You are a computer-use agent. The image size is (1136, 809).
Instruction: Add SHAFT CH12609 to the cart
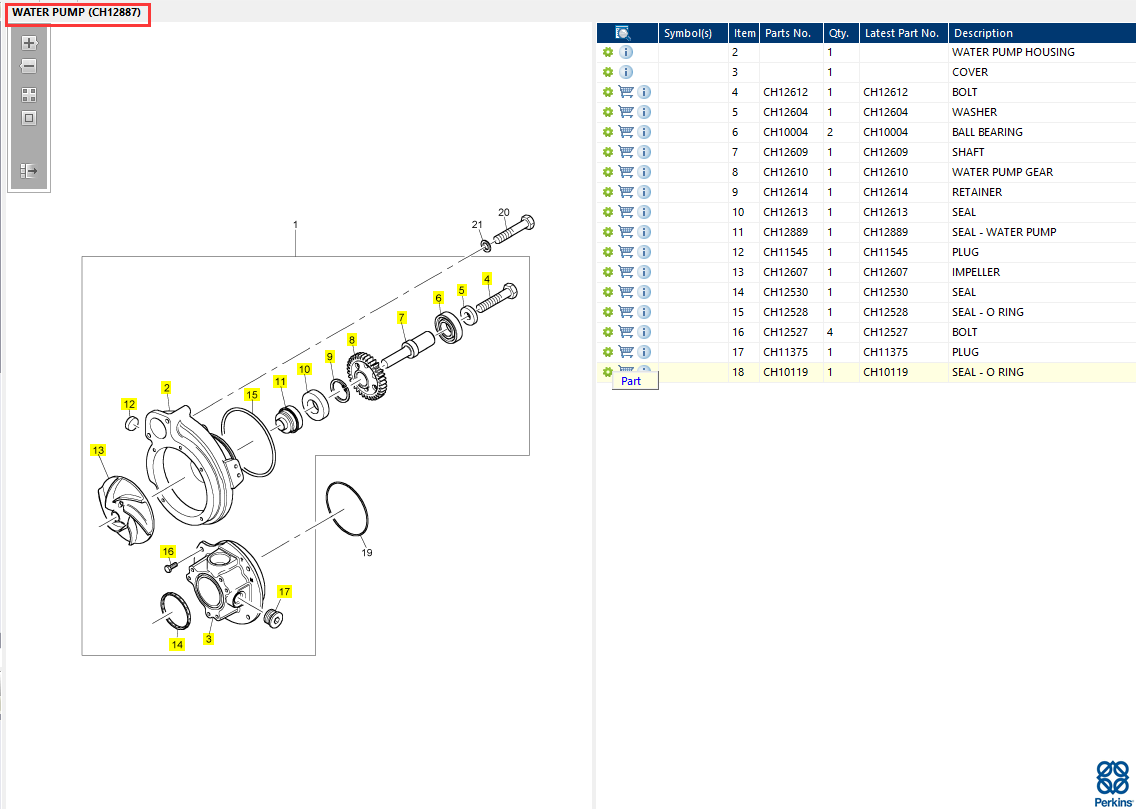pyautogui.click(x=627, y=152)
